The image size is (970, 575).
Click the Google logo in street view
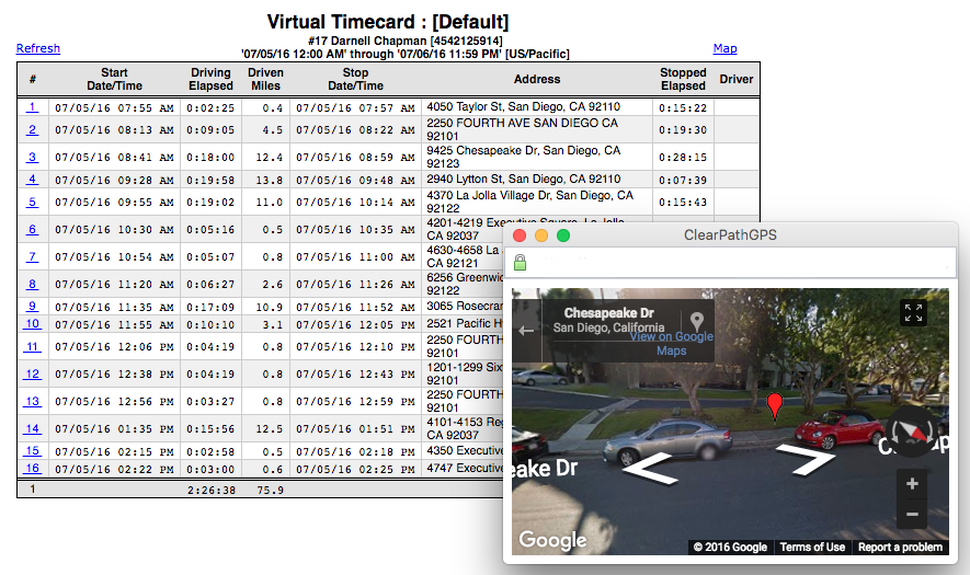click(x=552, y=540)
